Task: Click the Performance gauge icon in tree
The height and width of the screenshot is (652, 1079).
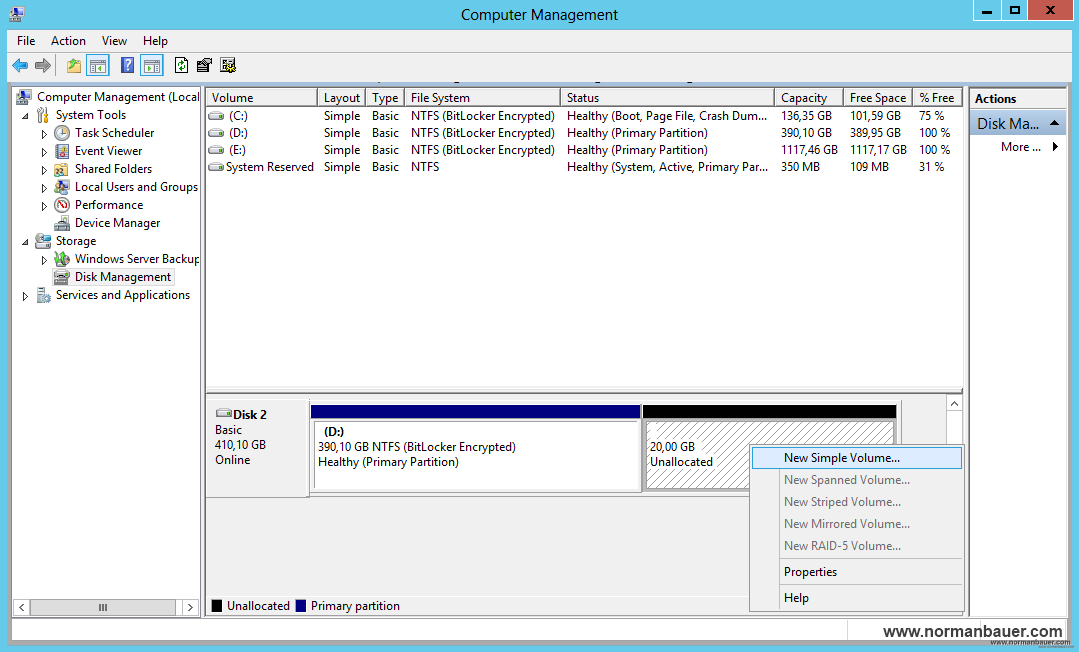Action: pyautogui.click(x=62, y=205)
